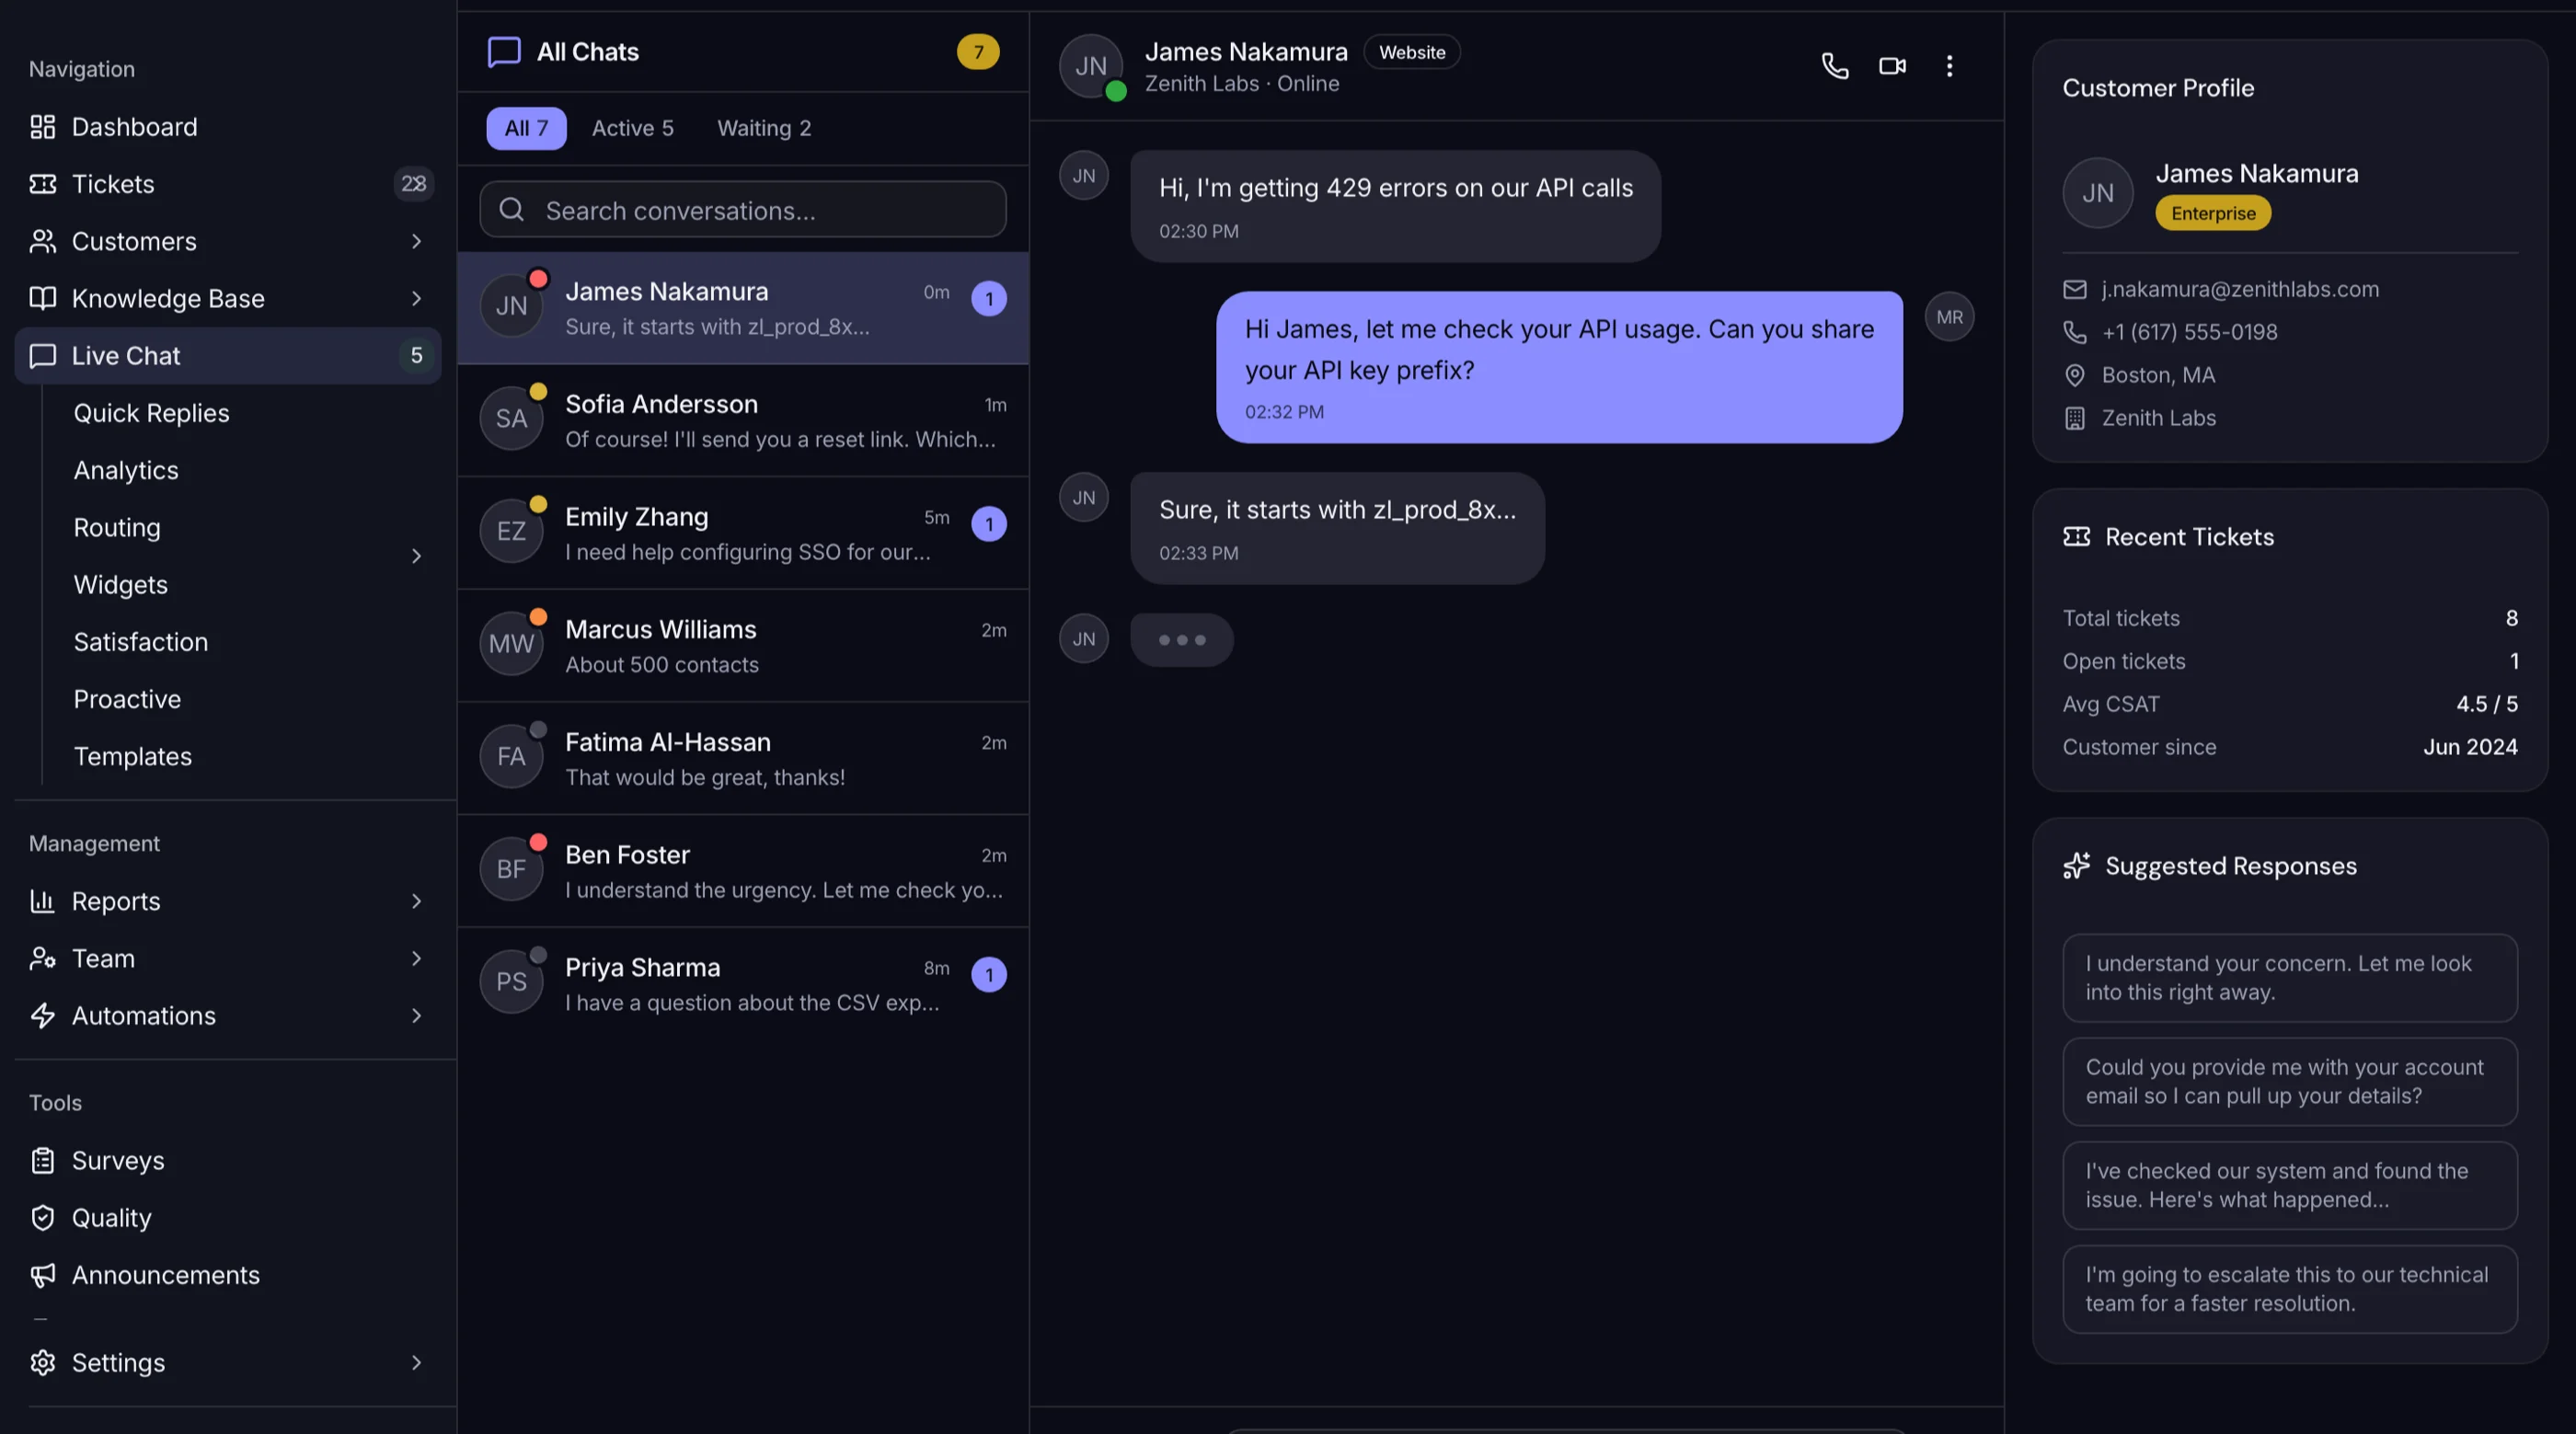
Task: Start a video call from chat header
Action: click(1891, 66)
